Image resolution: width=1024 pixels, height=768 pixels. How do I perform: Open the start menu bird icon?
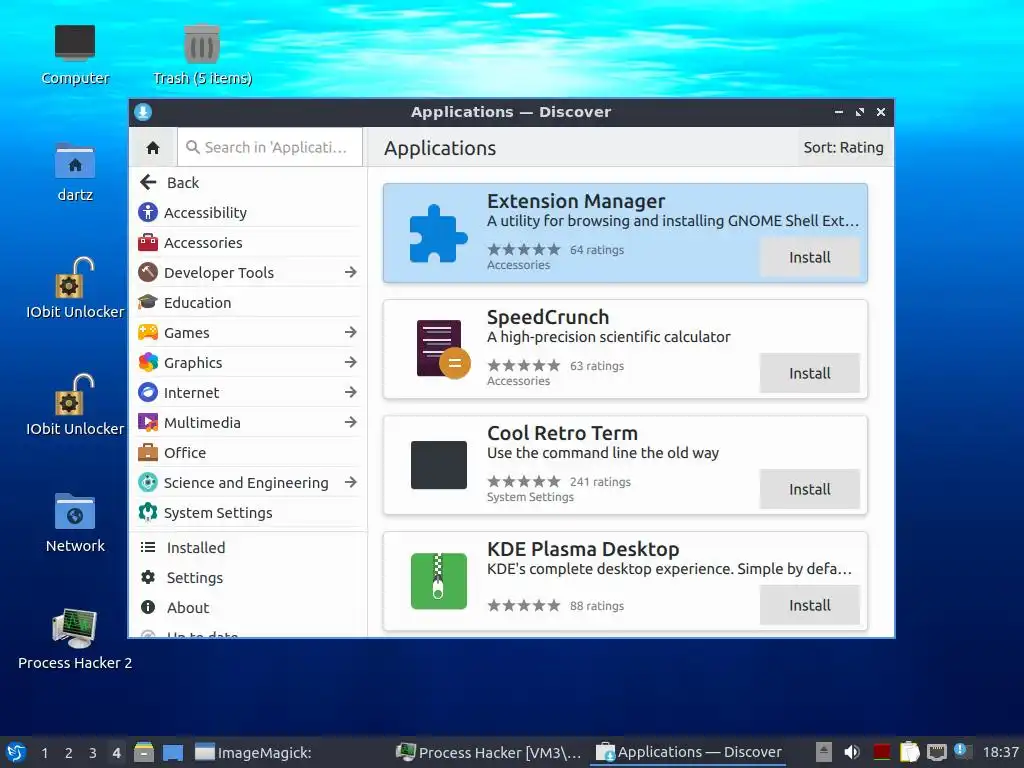pos(16,752)
